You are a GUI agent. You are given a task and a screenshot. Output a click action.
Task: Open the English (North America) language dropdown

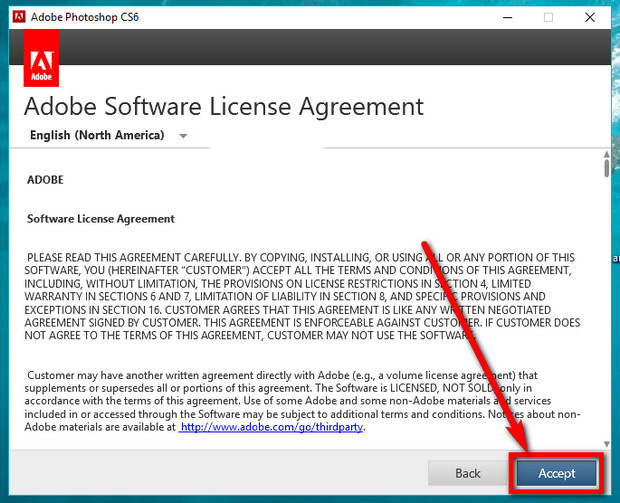[x=108, y=135]
